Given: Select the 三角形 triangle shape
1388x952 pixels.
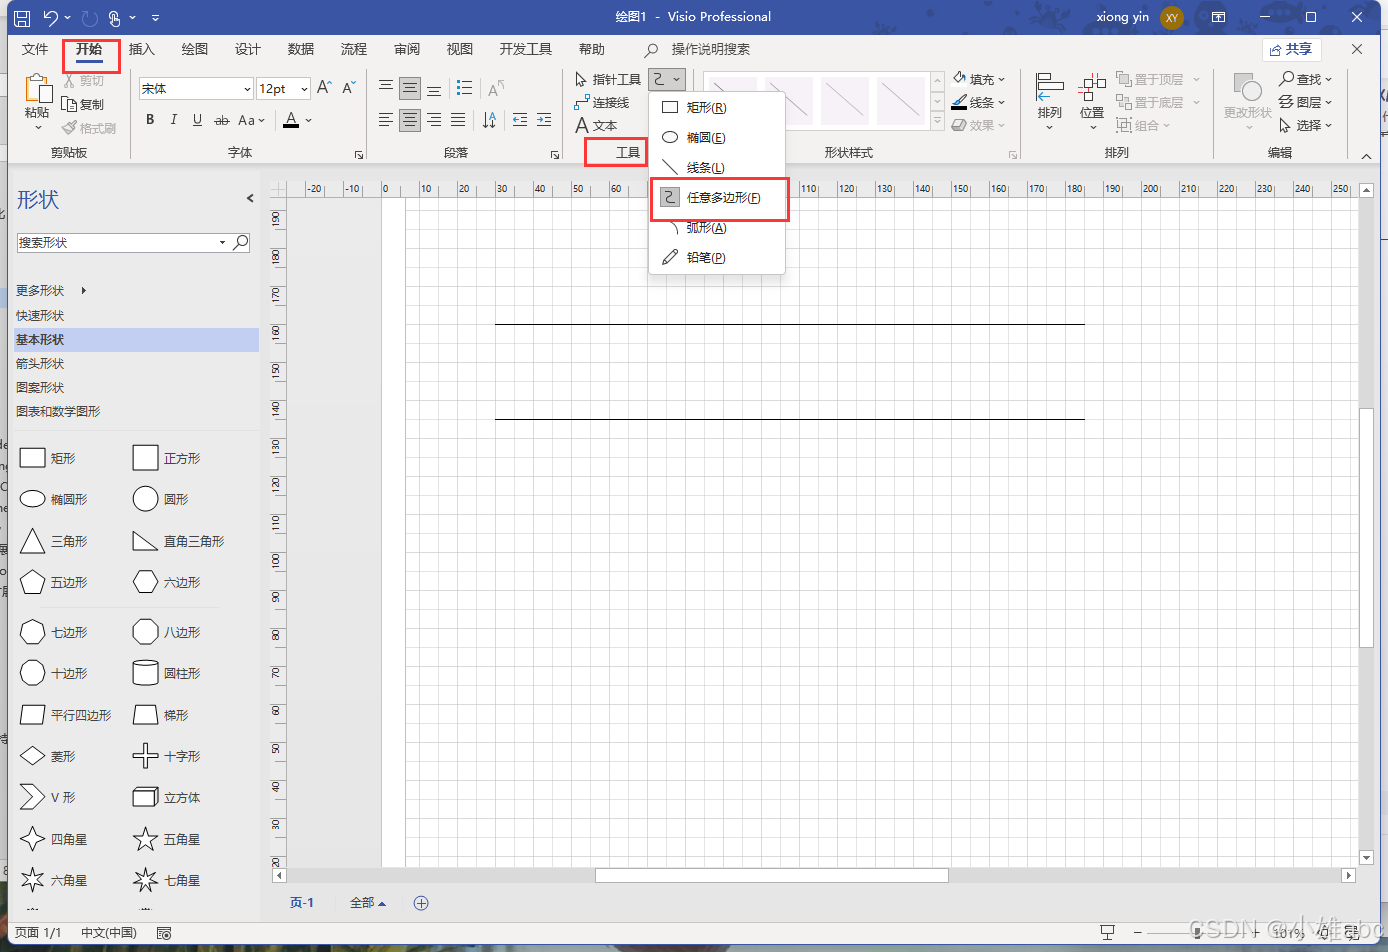Looking at the screenshot, I should [x=53, y=541].
